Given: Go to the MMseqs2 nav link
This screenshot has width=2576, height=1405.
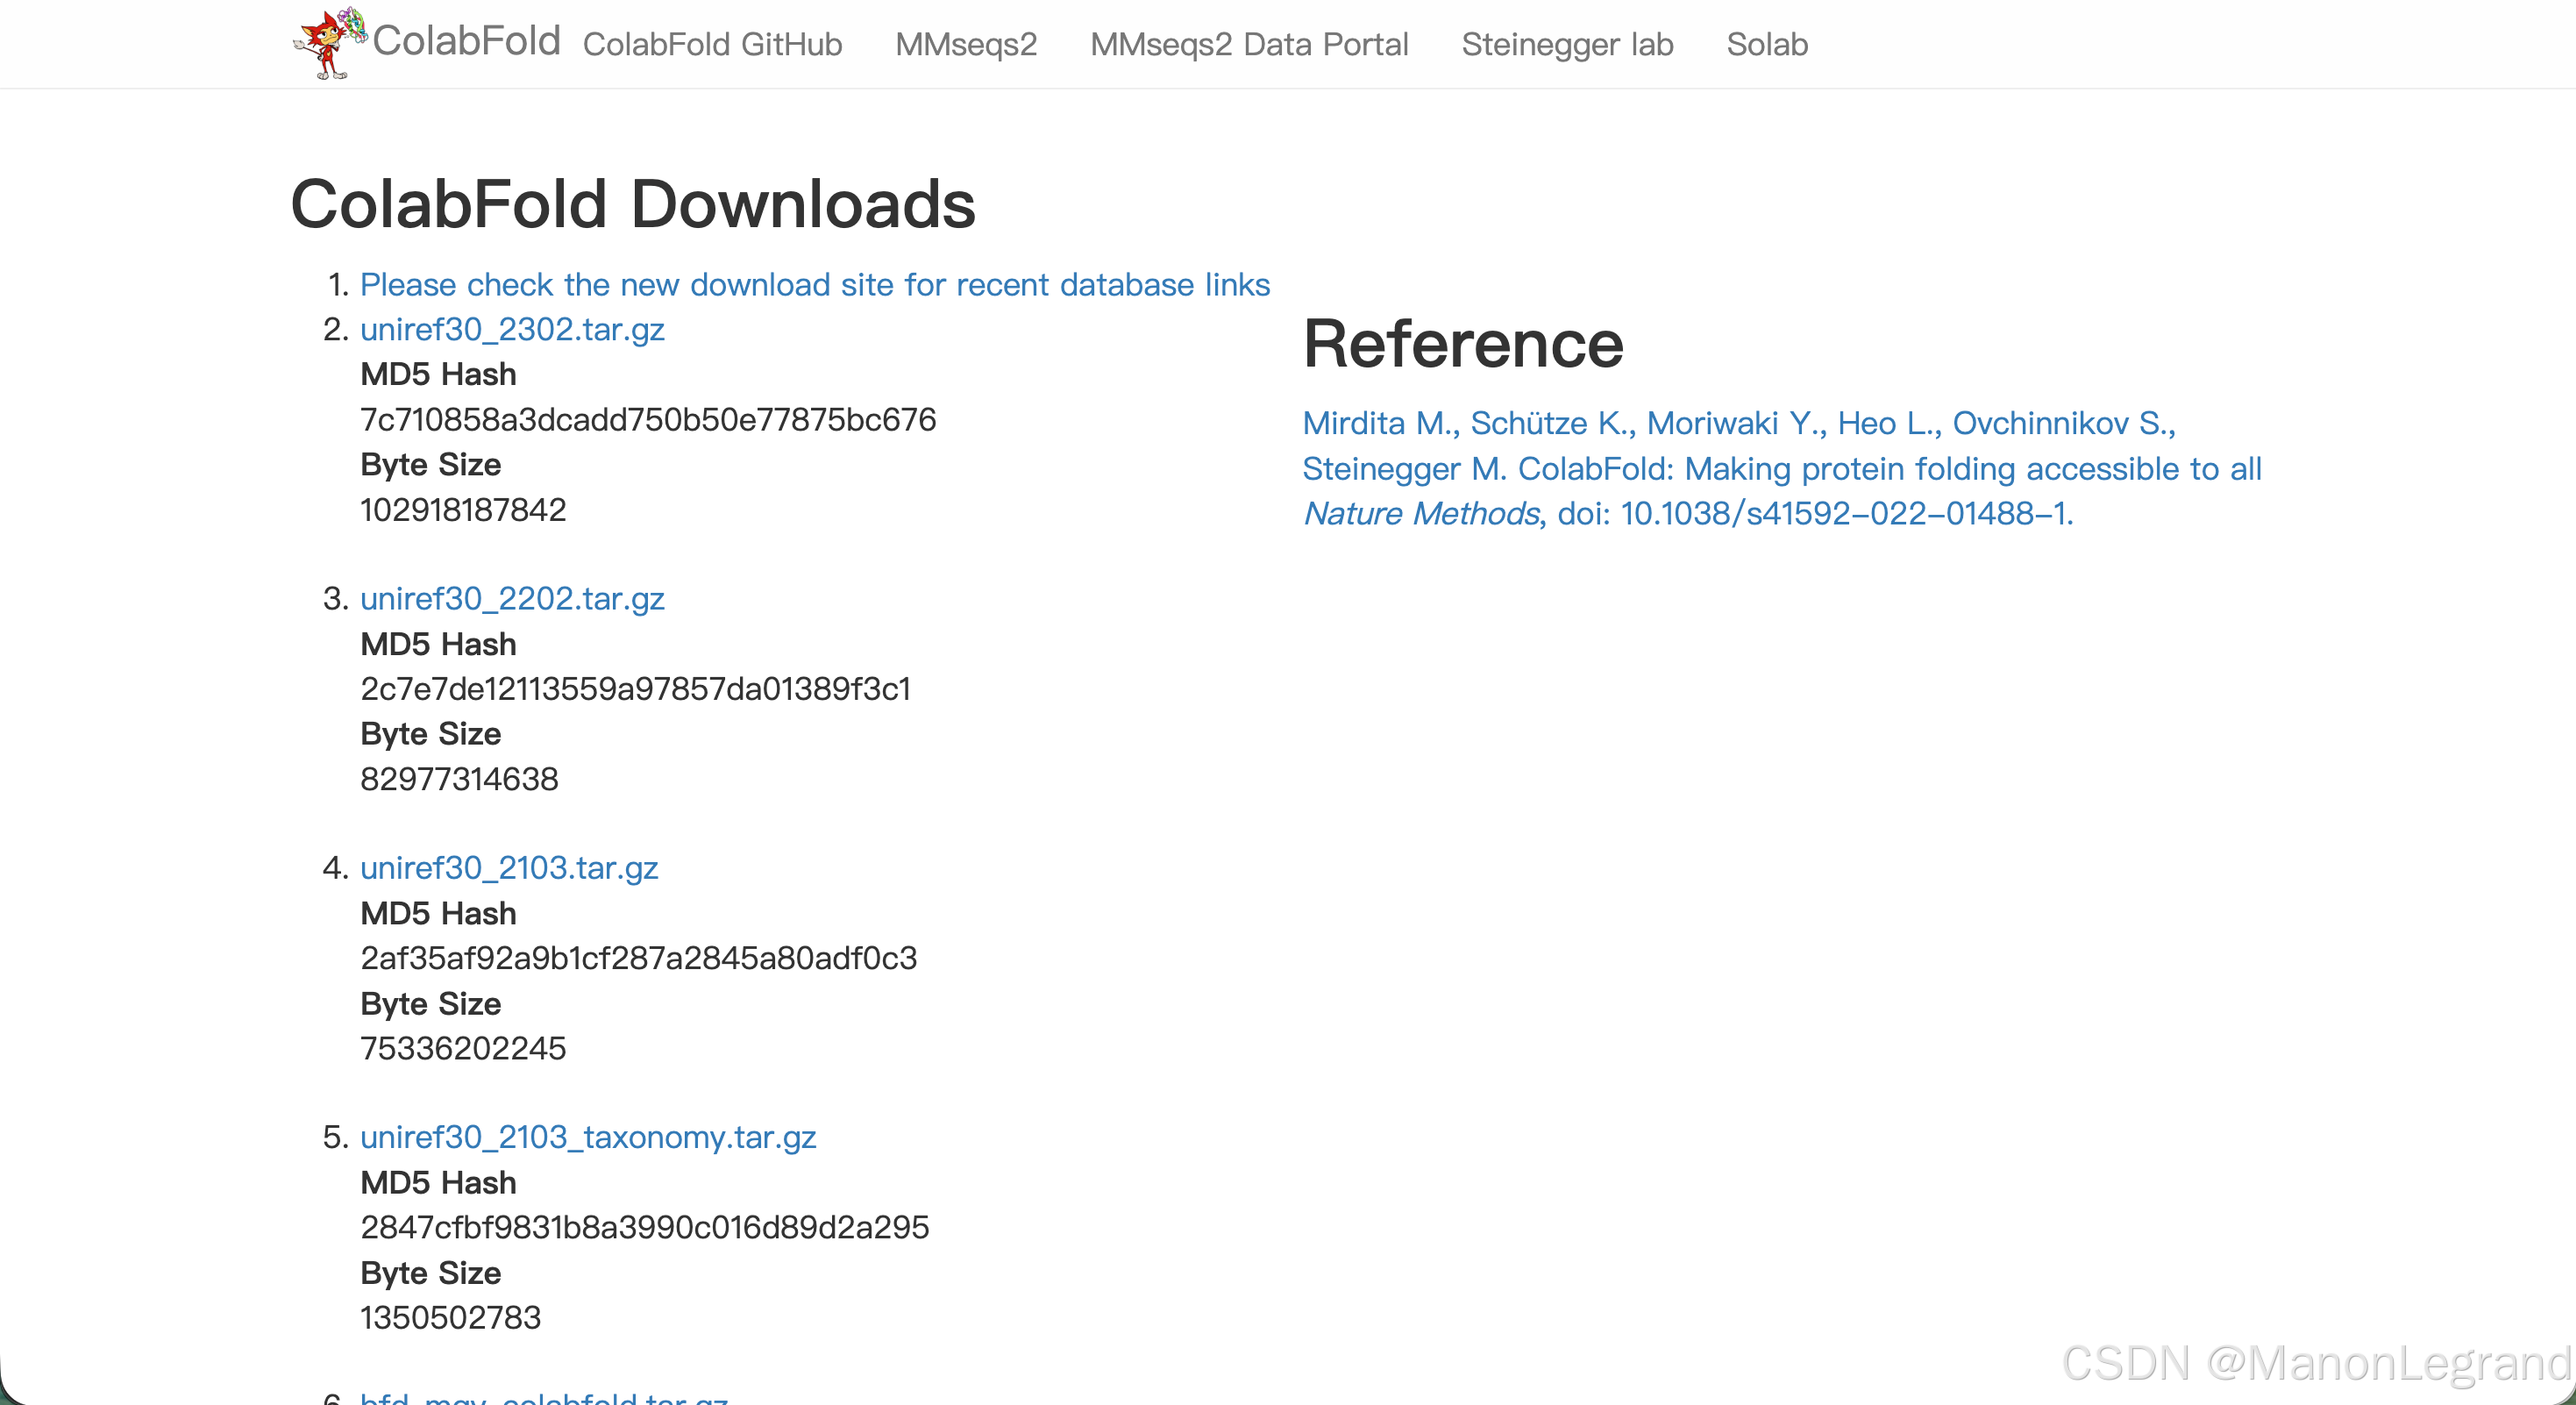Looking at the screenshot, I should [966, 44].
